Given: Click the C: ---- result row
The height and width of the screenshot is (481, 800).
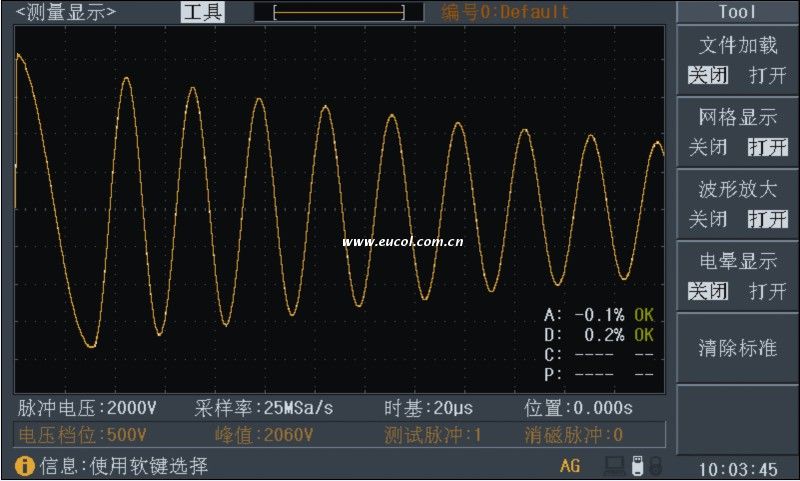Looking at the screenshot, I should tap(599, 355).
